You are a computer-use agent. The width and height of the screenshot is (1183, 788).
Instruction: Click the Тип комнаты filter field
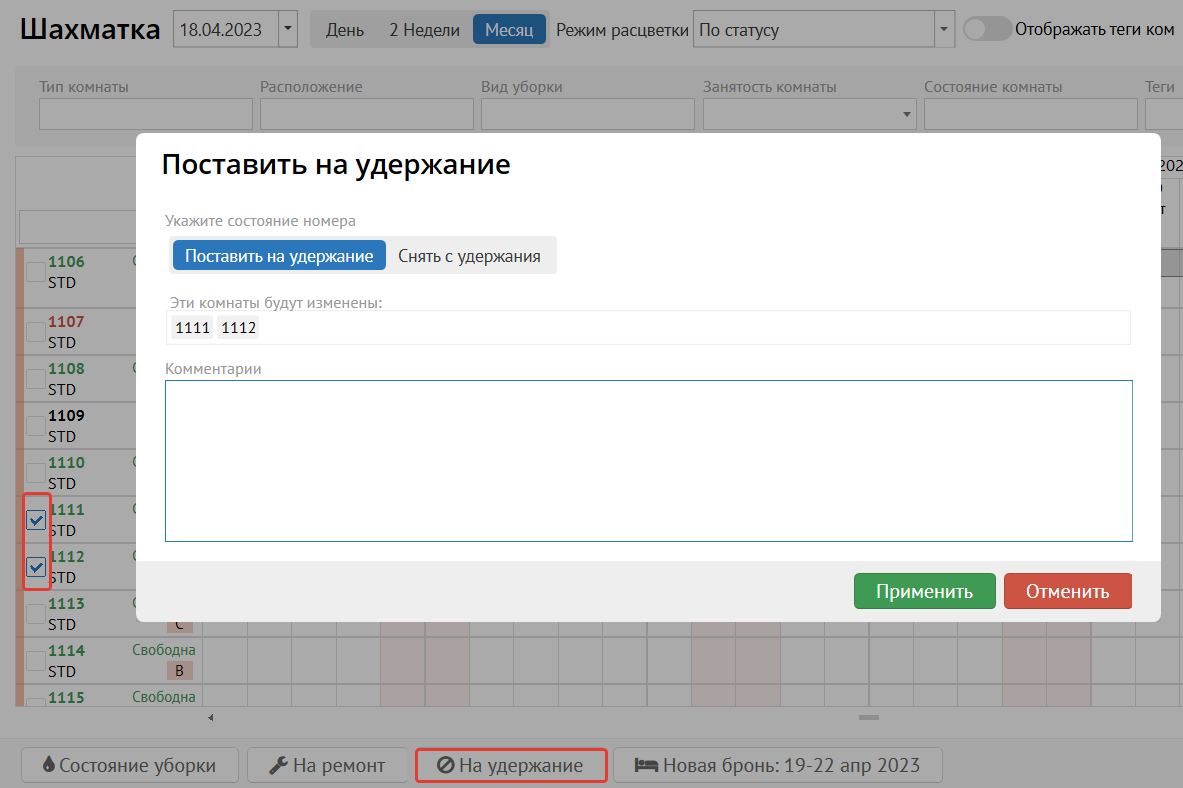[x=146, y=115]
